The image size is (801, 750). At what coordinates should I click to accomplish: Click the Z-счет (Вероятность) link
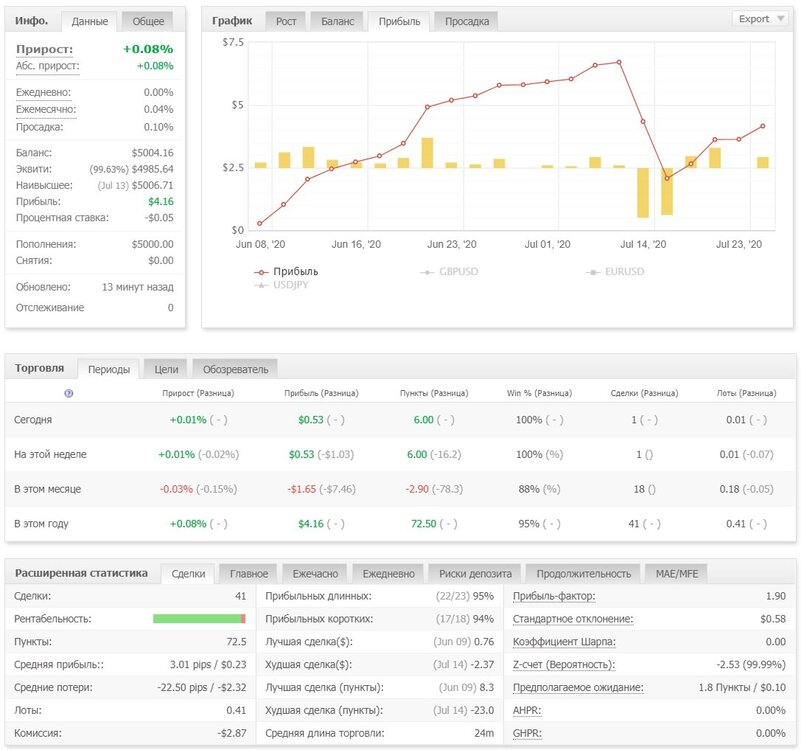tap(563, 664)
